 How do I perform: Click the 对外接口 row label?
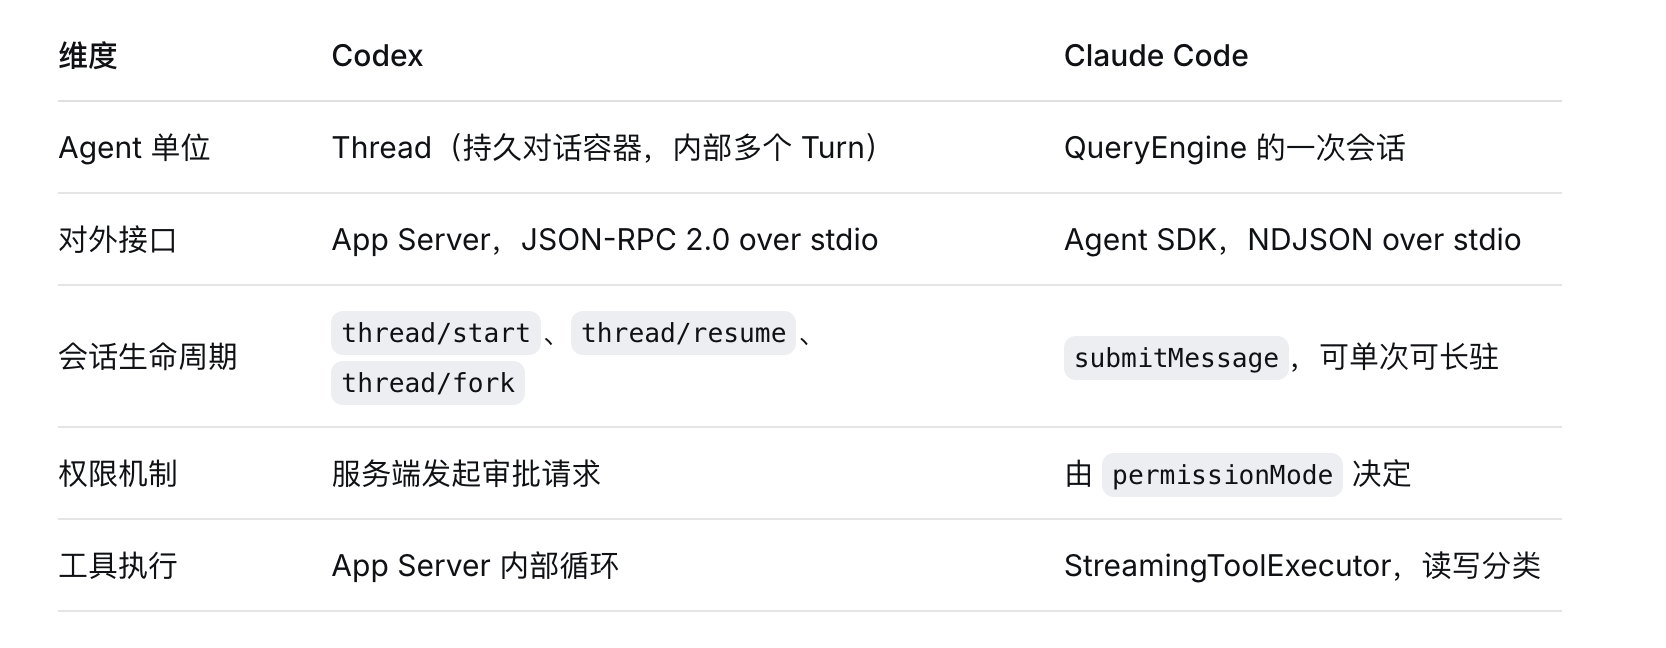[118, 240]
